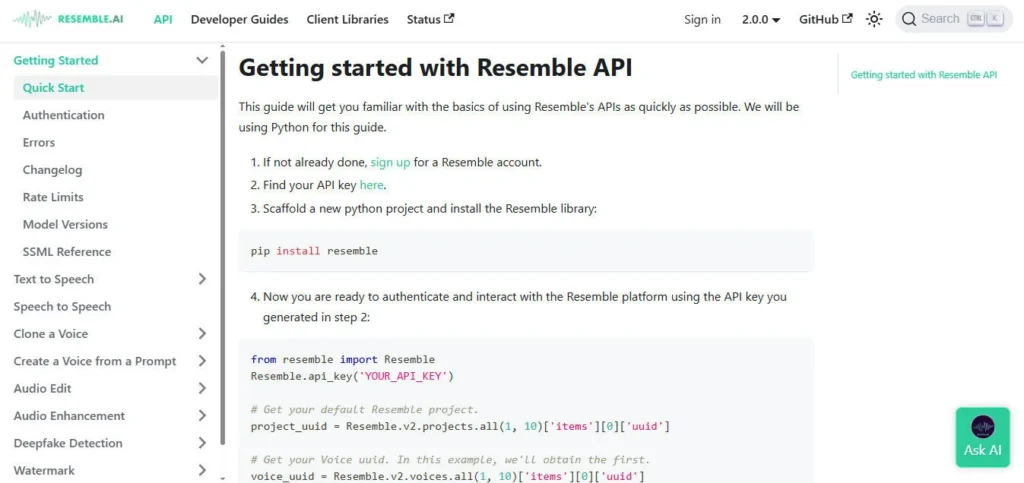This screenshot has height=483, width=1024.
Task: Click the page title 'Getting started with Resemble API'
Action: pos(436,68)
